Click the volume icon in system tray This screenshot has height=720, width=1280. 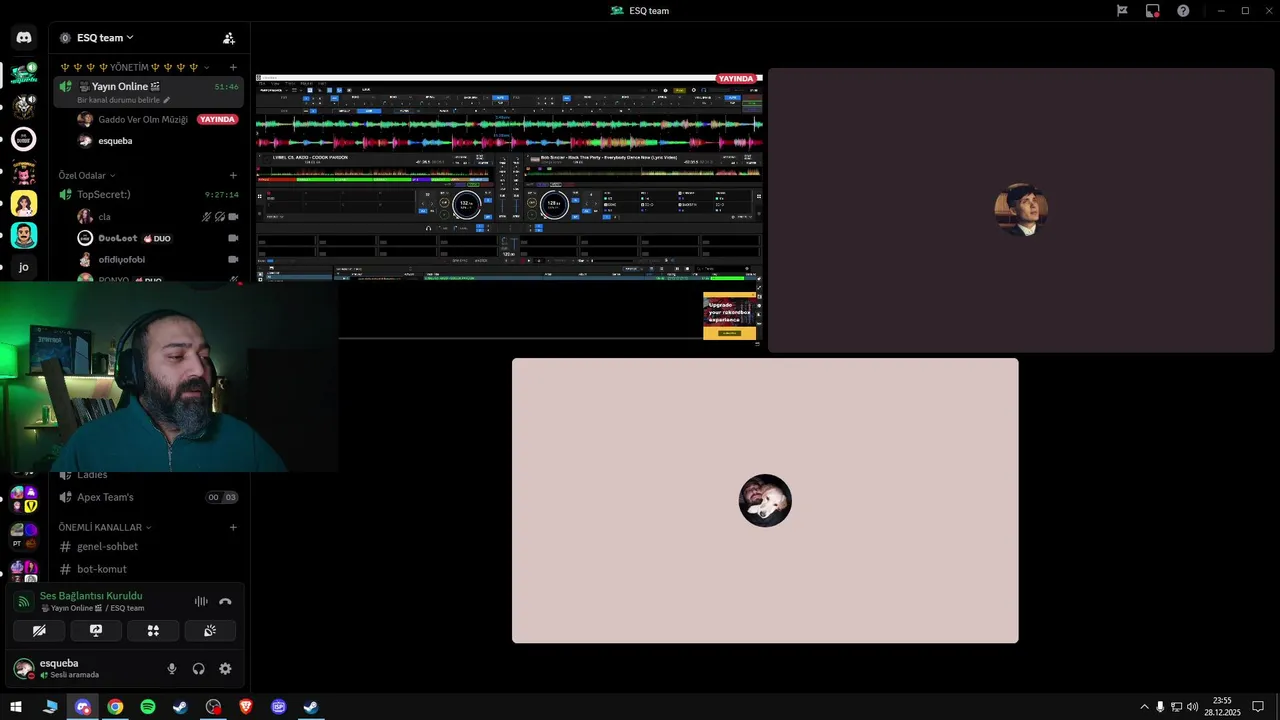pos(1193,707)
